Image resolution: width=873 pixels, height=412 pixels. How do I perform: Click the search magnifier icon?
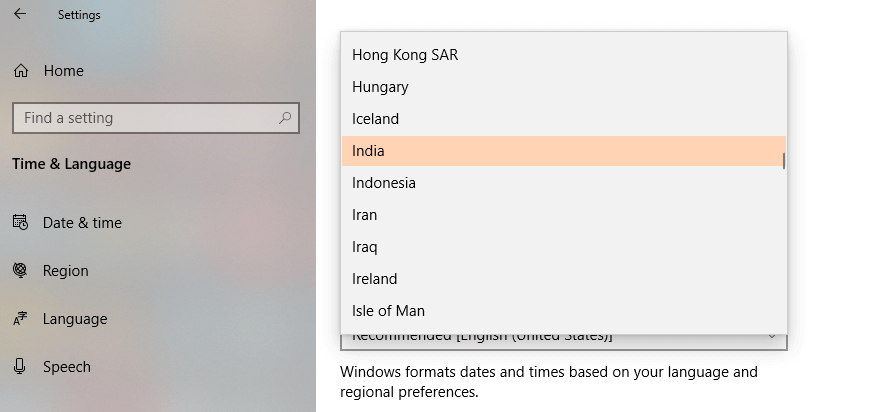(285, 117)
